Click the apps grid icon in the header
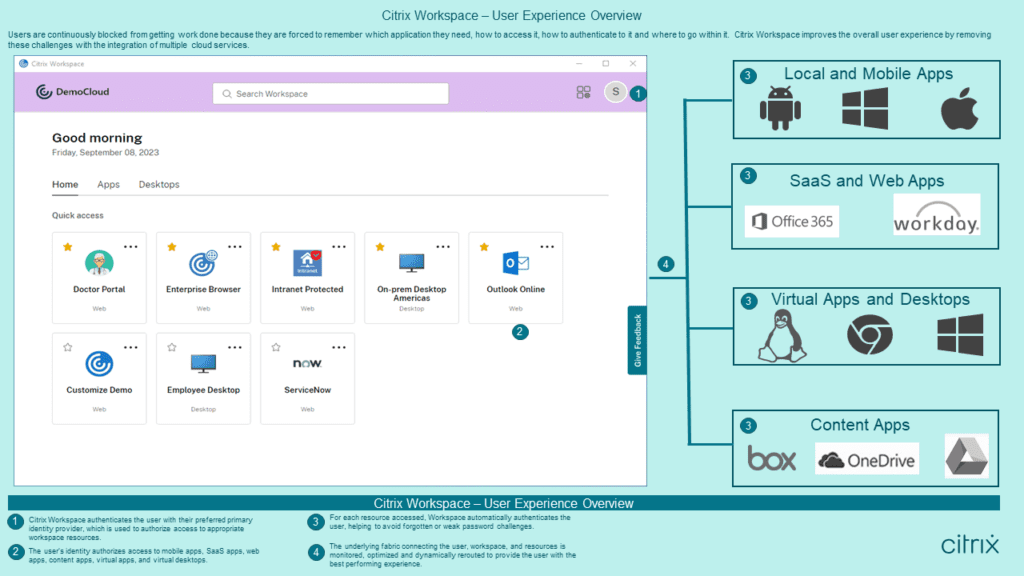This screenshot has width=1024, height=576. pos(582,92)
